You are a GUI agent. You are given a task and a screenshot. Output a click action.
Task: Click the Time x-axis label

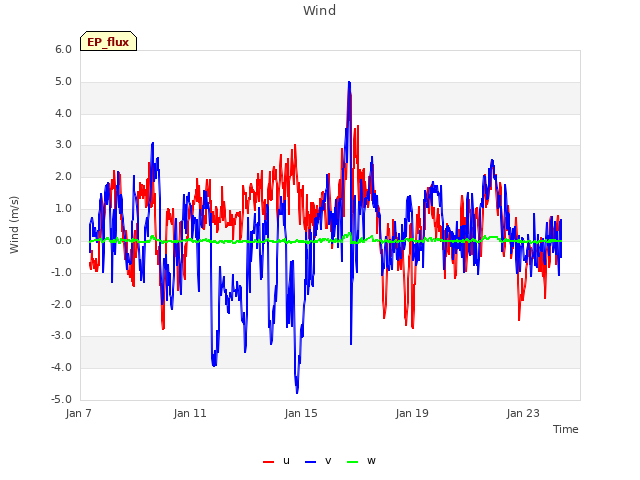tap(566, 429)
